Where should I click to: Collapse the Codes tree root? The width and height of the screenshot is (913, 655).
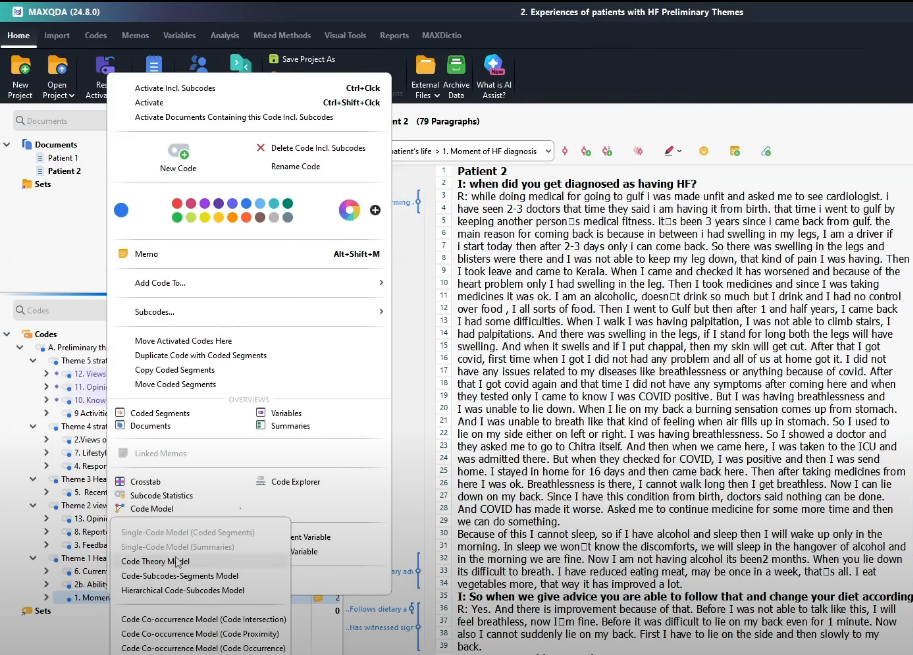[7, 334]
